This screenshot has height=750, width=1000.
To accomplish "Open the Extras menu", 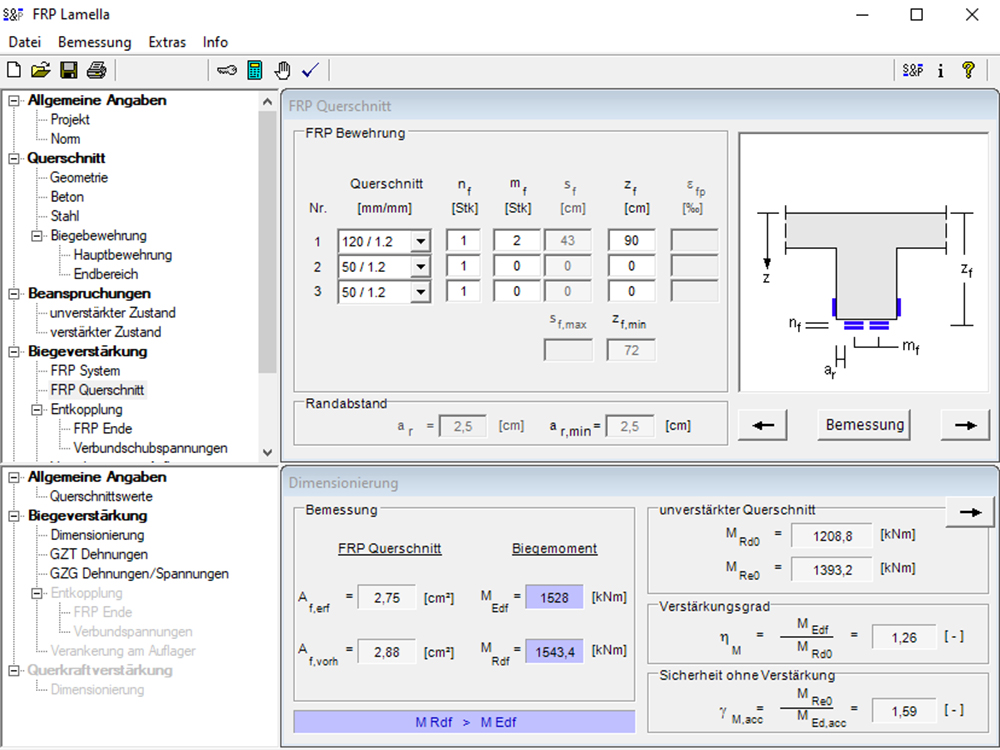I will pyautogui.click(x=167, y=42).
